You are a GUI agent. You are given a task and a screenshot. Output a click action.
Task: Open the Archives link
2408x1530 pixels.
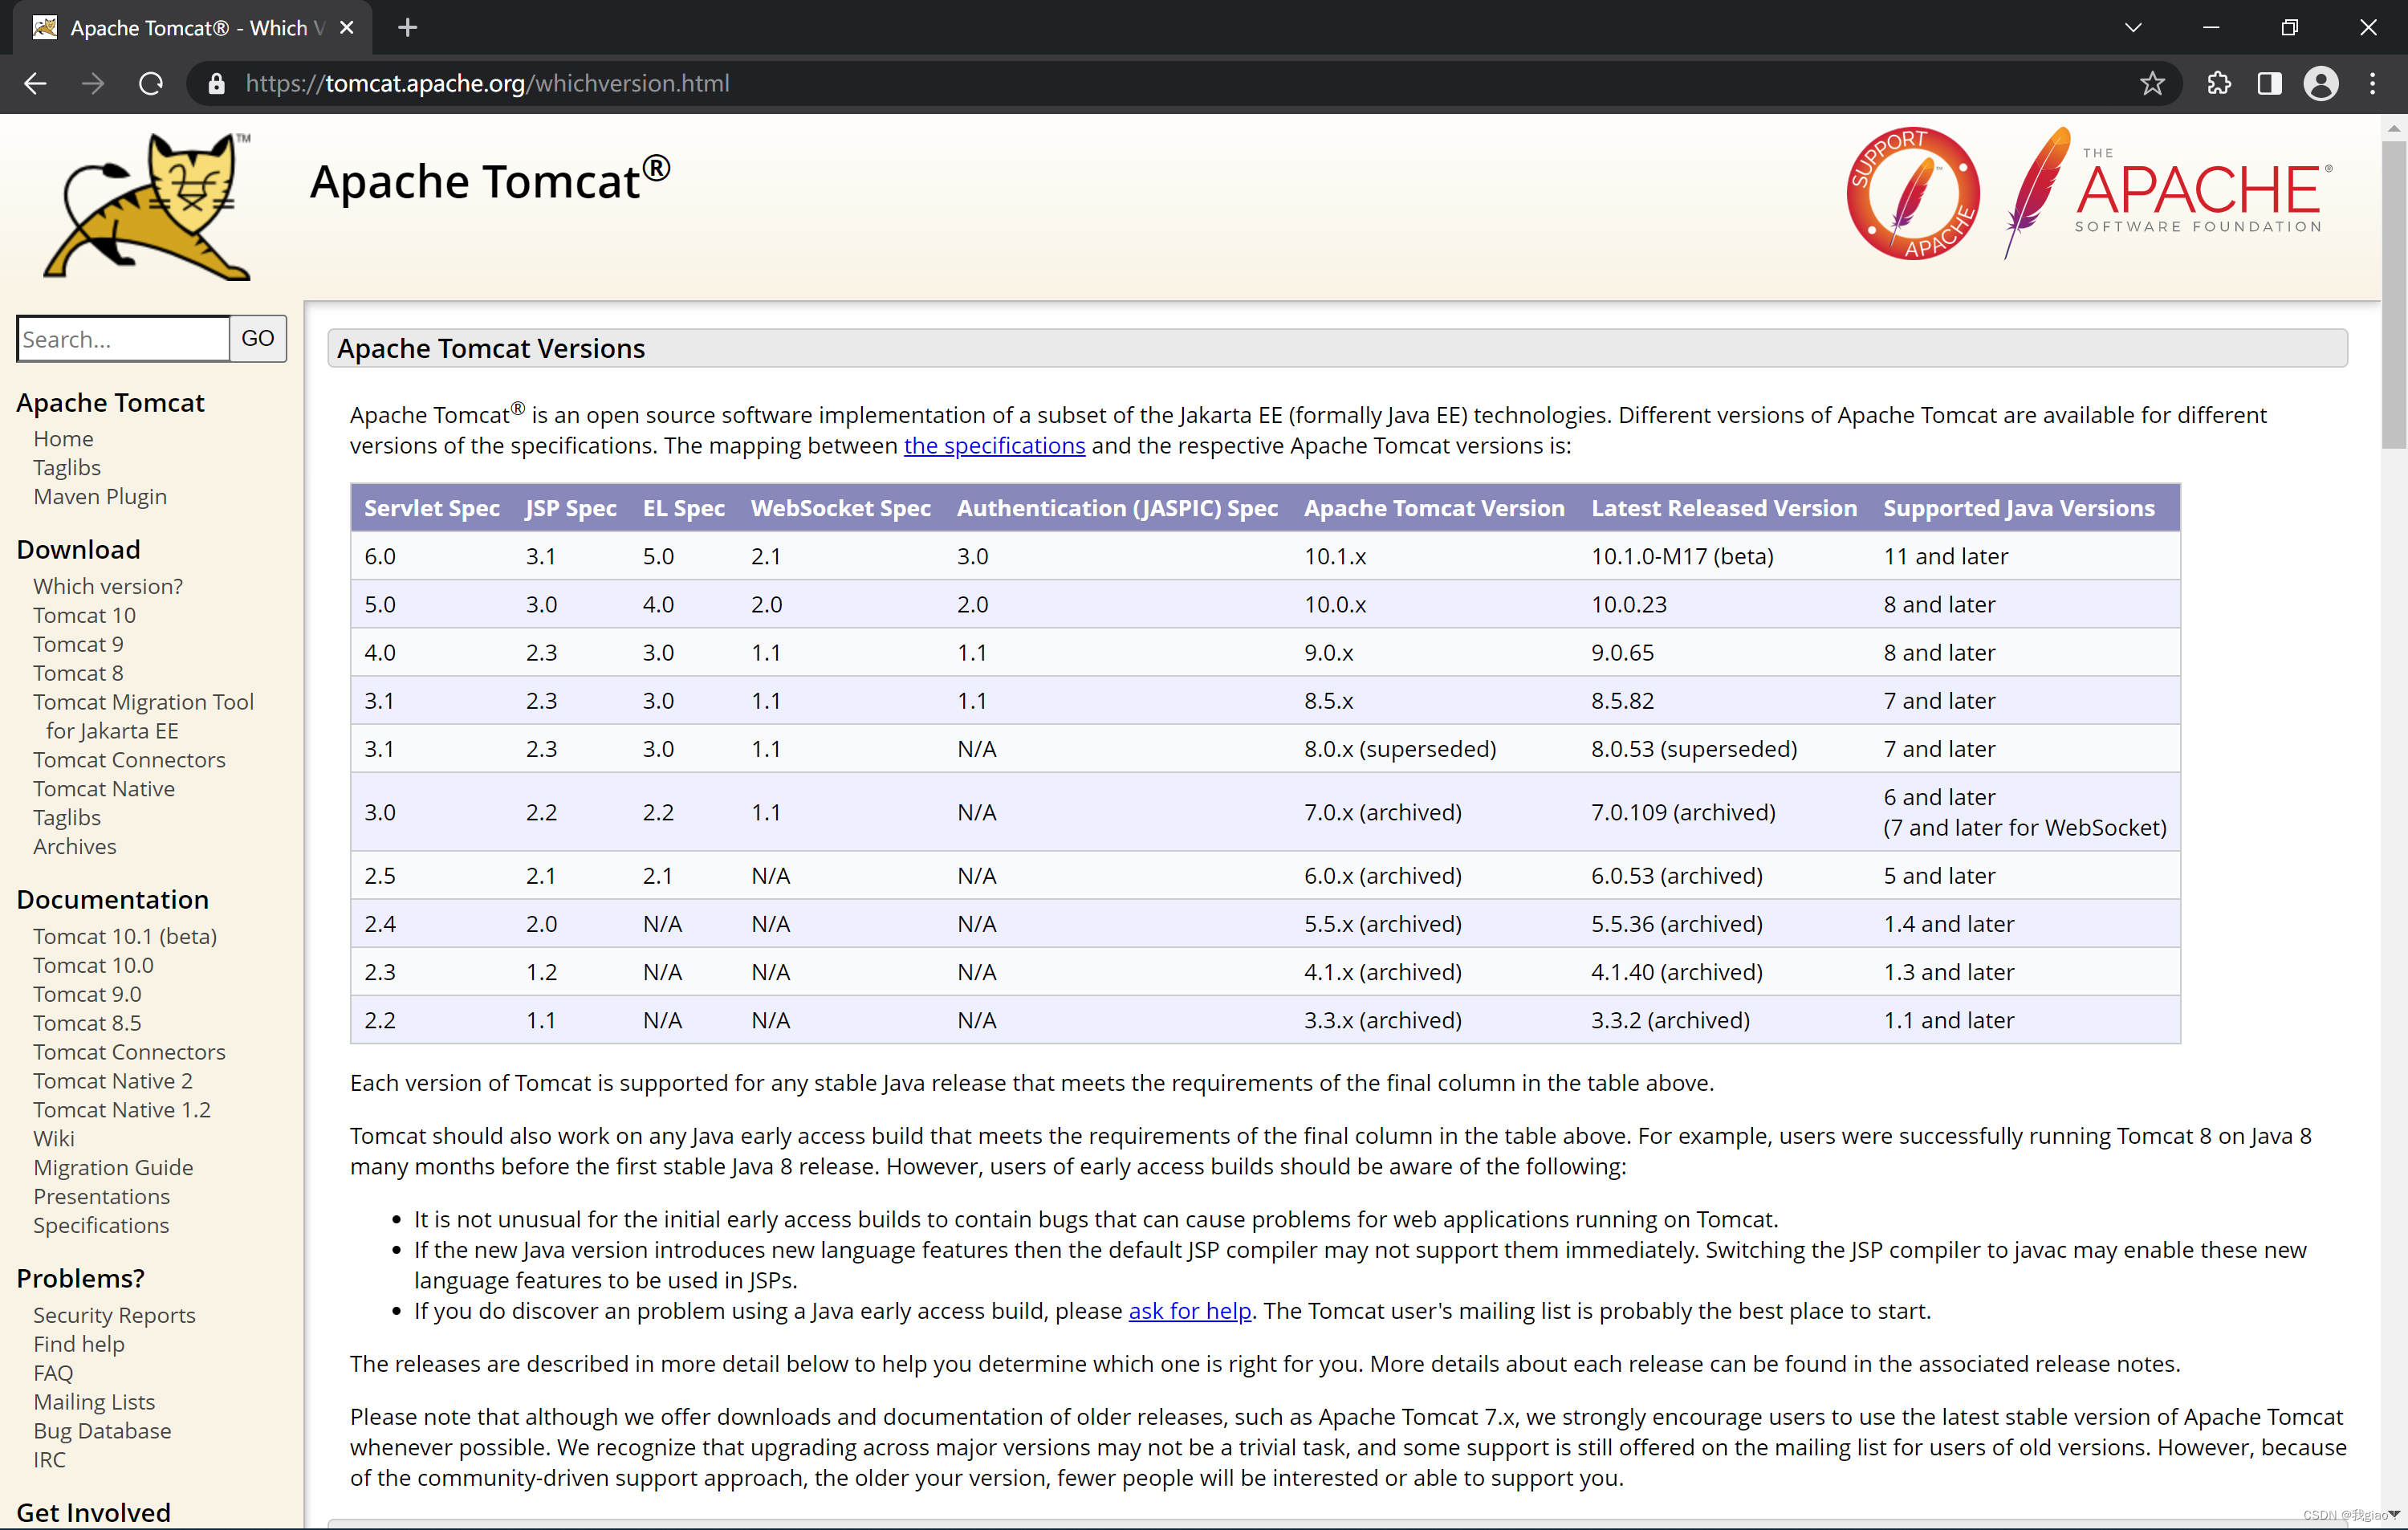[75, 848]
